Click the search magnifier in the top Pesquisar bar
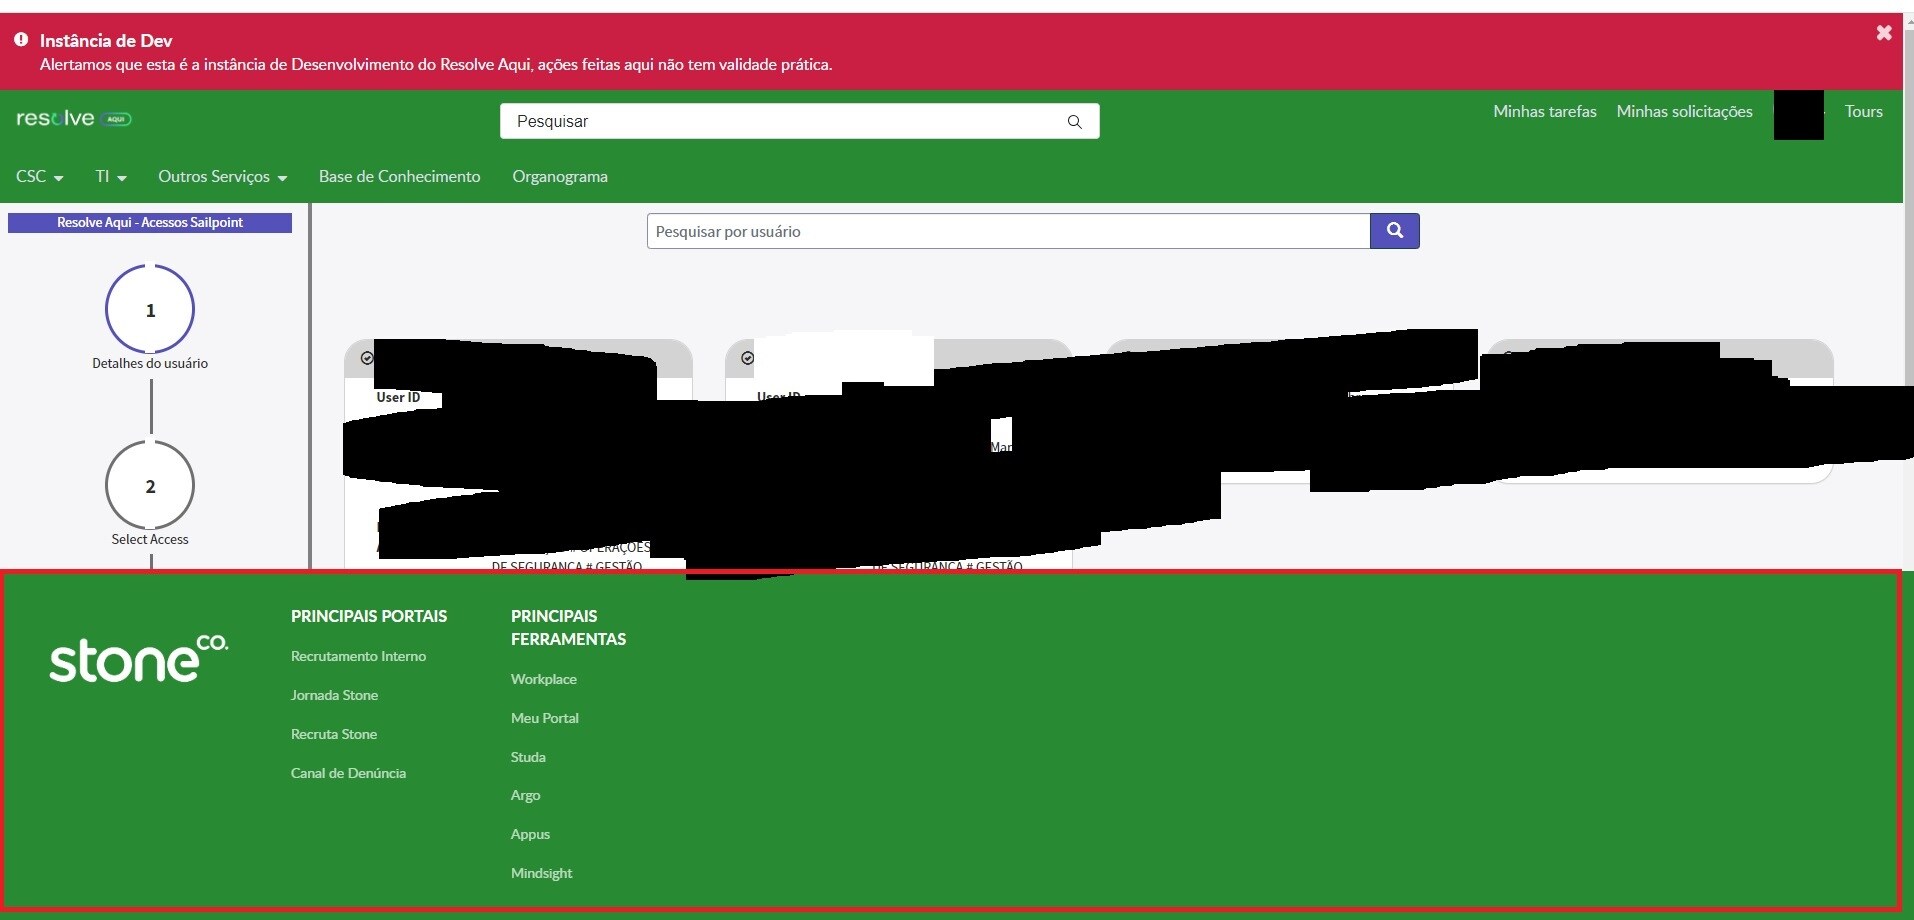The width and height of the screenshot is (1914, 920). (1073, 121)
